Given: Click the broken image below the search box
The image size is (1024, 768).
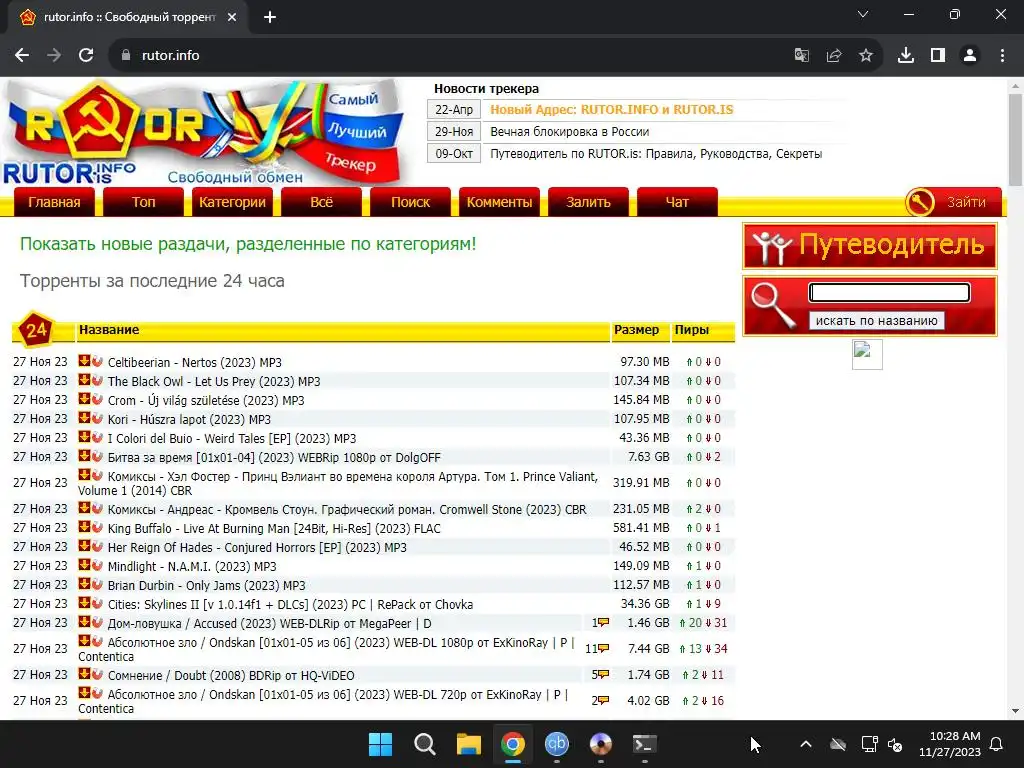Looking at the screenshot, I should [867, 354].
